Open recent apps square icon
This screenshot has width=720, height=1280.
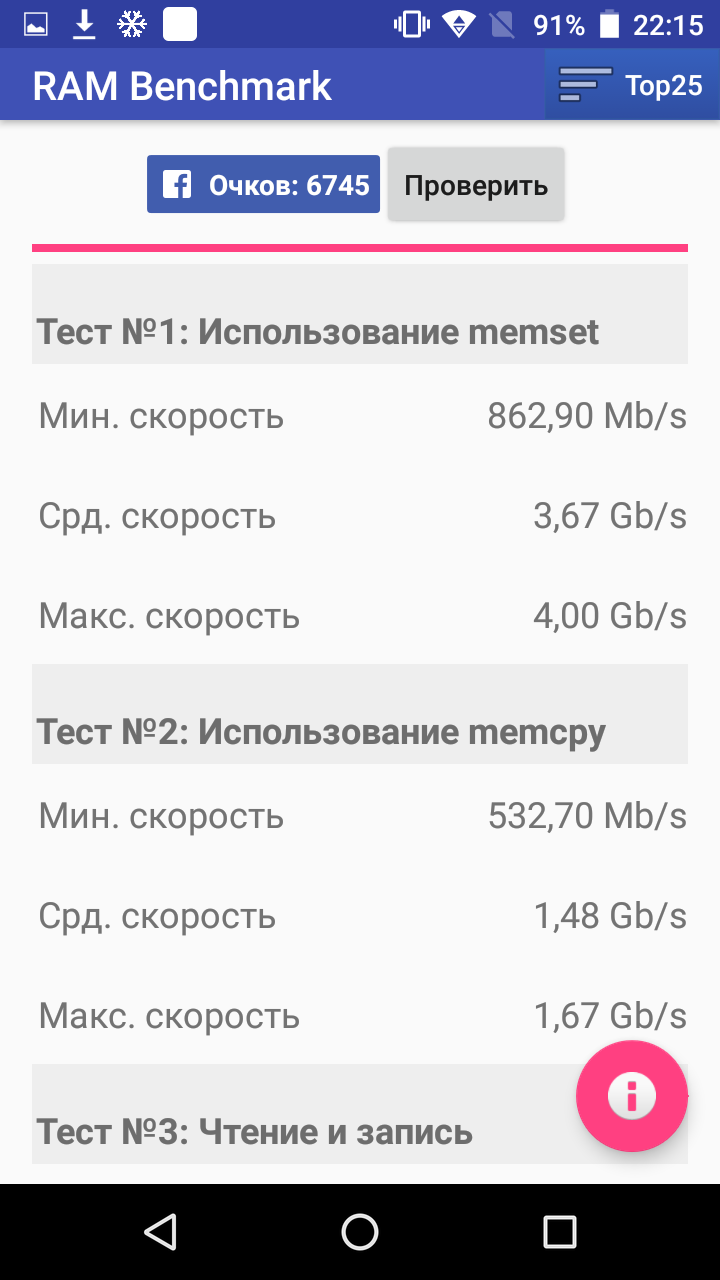(x=560, y=1232)
